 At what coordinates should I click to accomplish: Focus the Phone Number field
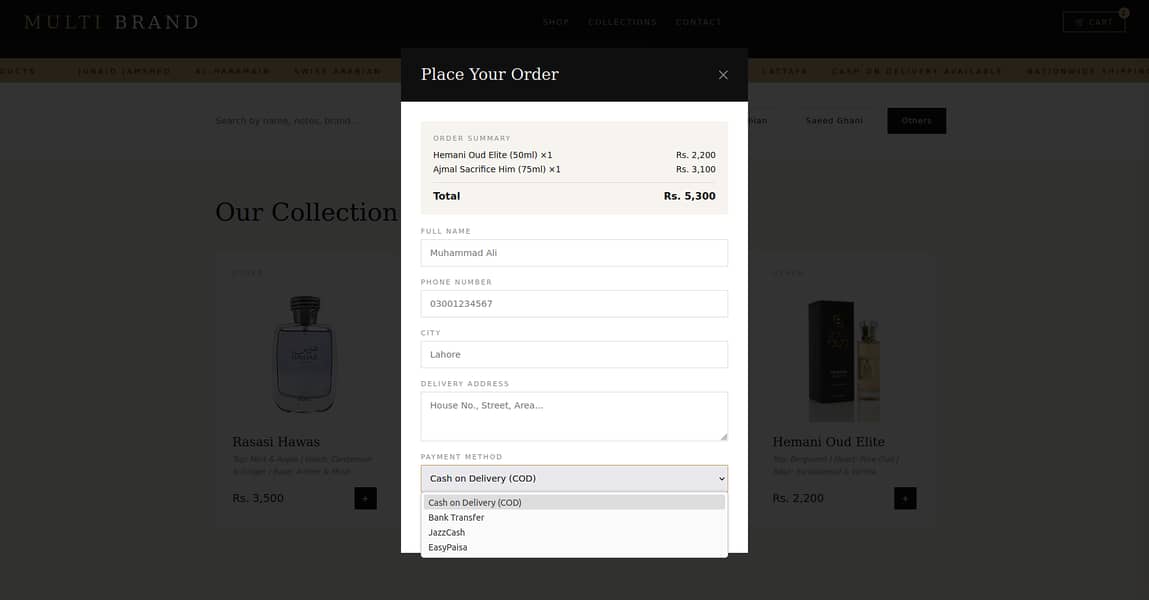(574, 303)
